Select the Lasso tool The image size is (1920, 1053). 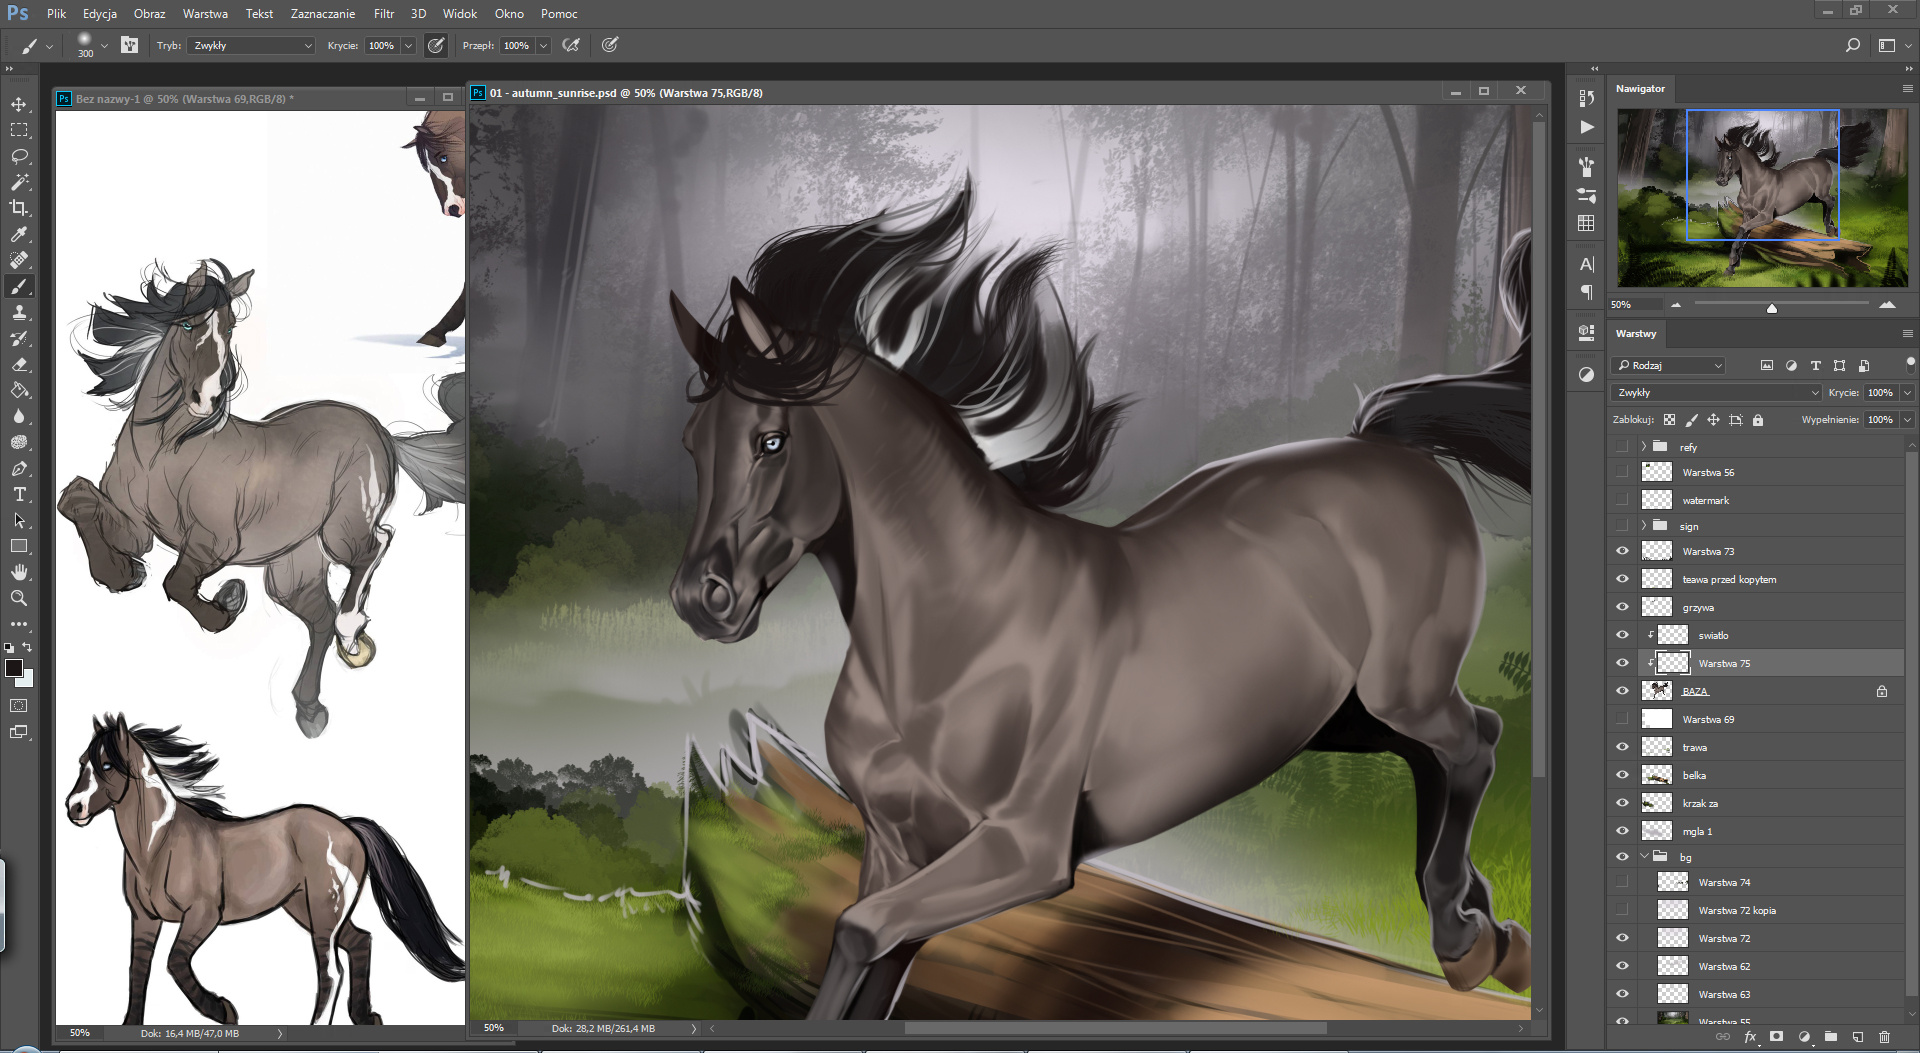[x=19, y=157]
